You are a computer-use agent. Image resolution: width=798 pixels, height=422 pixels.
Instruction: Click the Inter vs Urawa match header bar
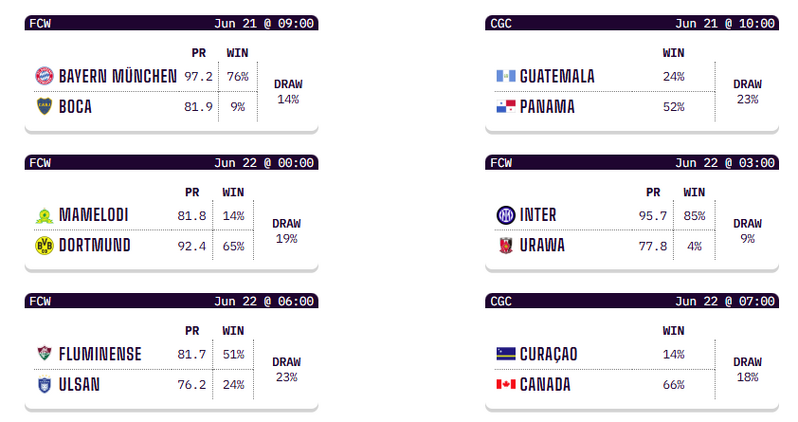tap(632, 162)
